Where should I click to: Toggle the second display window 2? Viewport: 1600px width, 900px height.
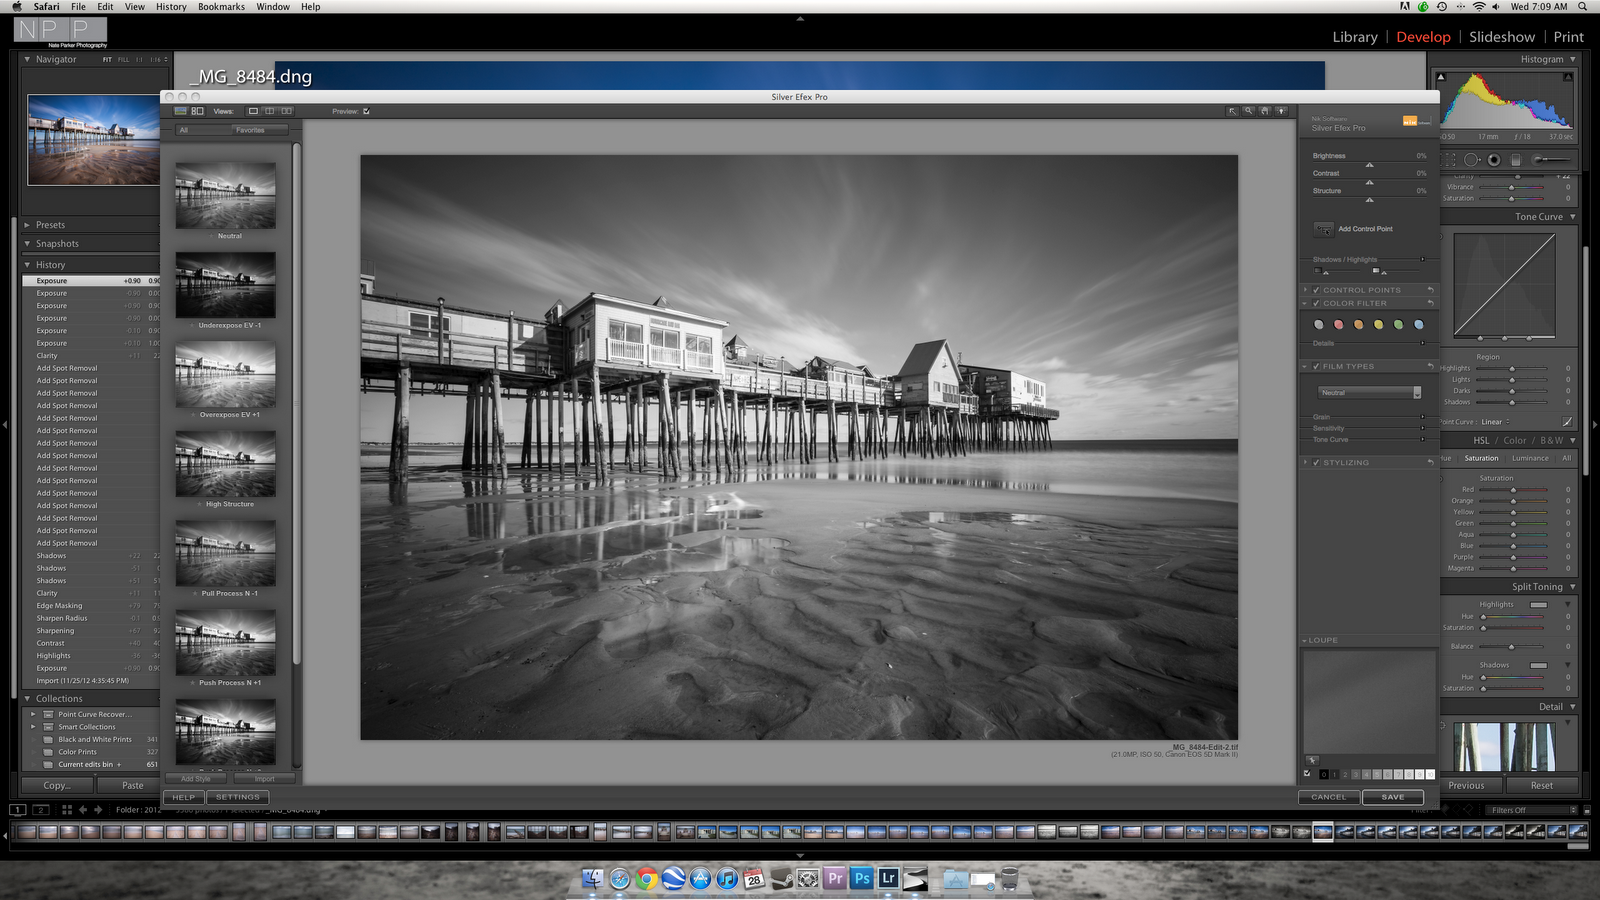click(41, 810)
